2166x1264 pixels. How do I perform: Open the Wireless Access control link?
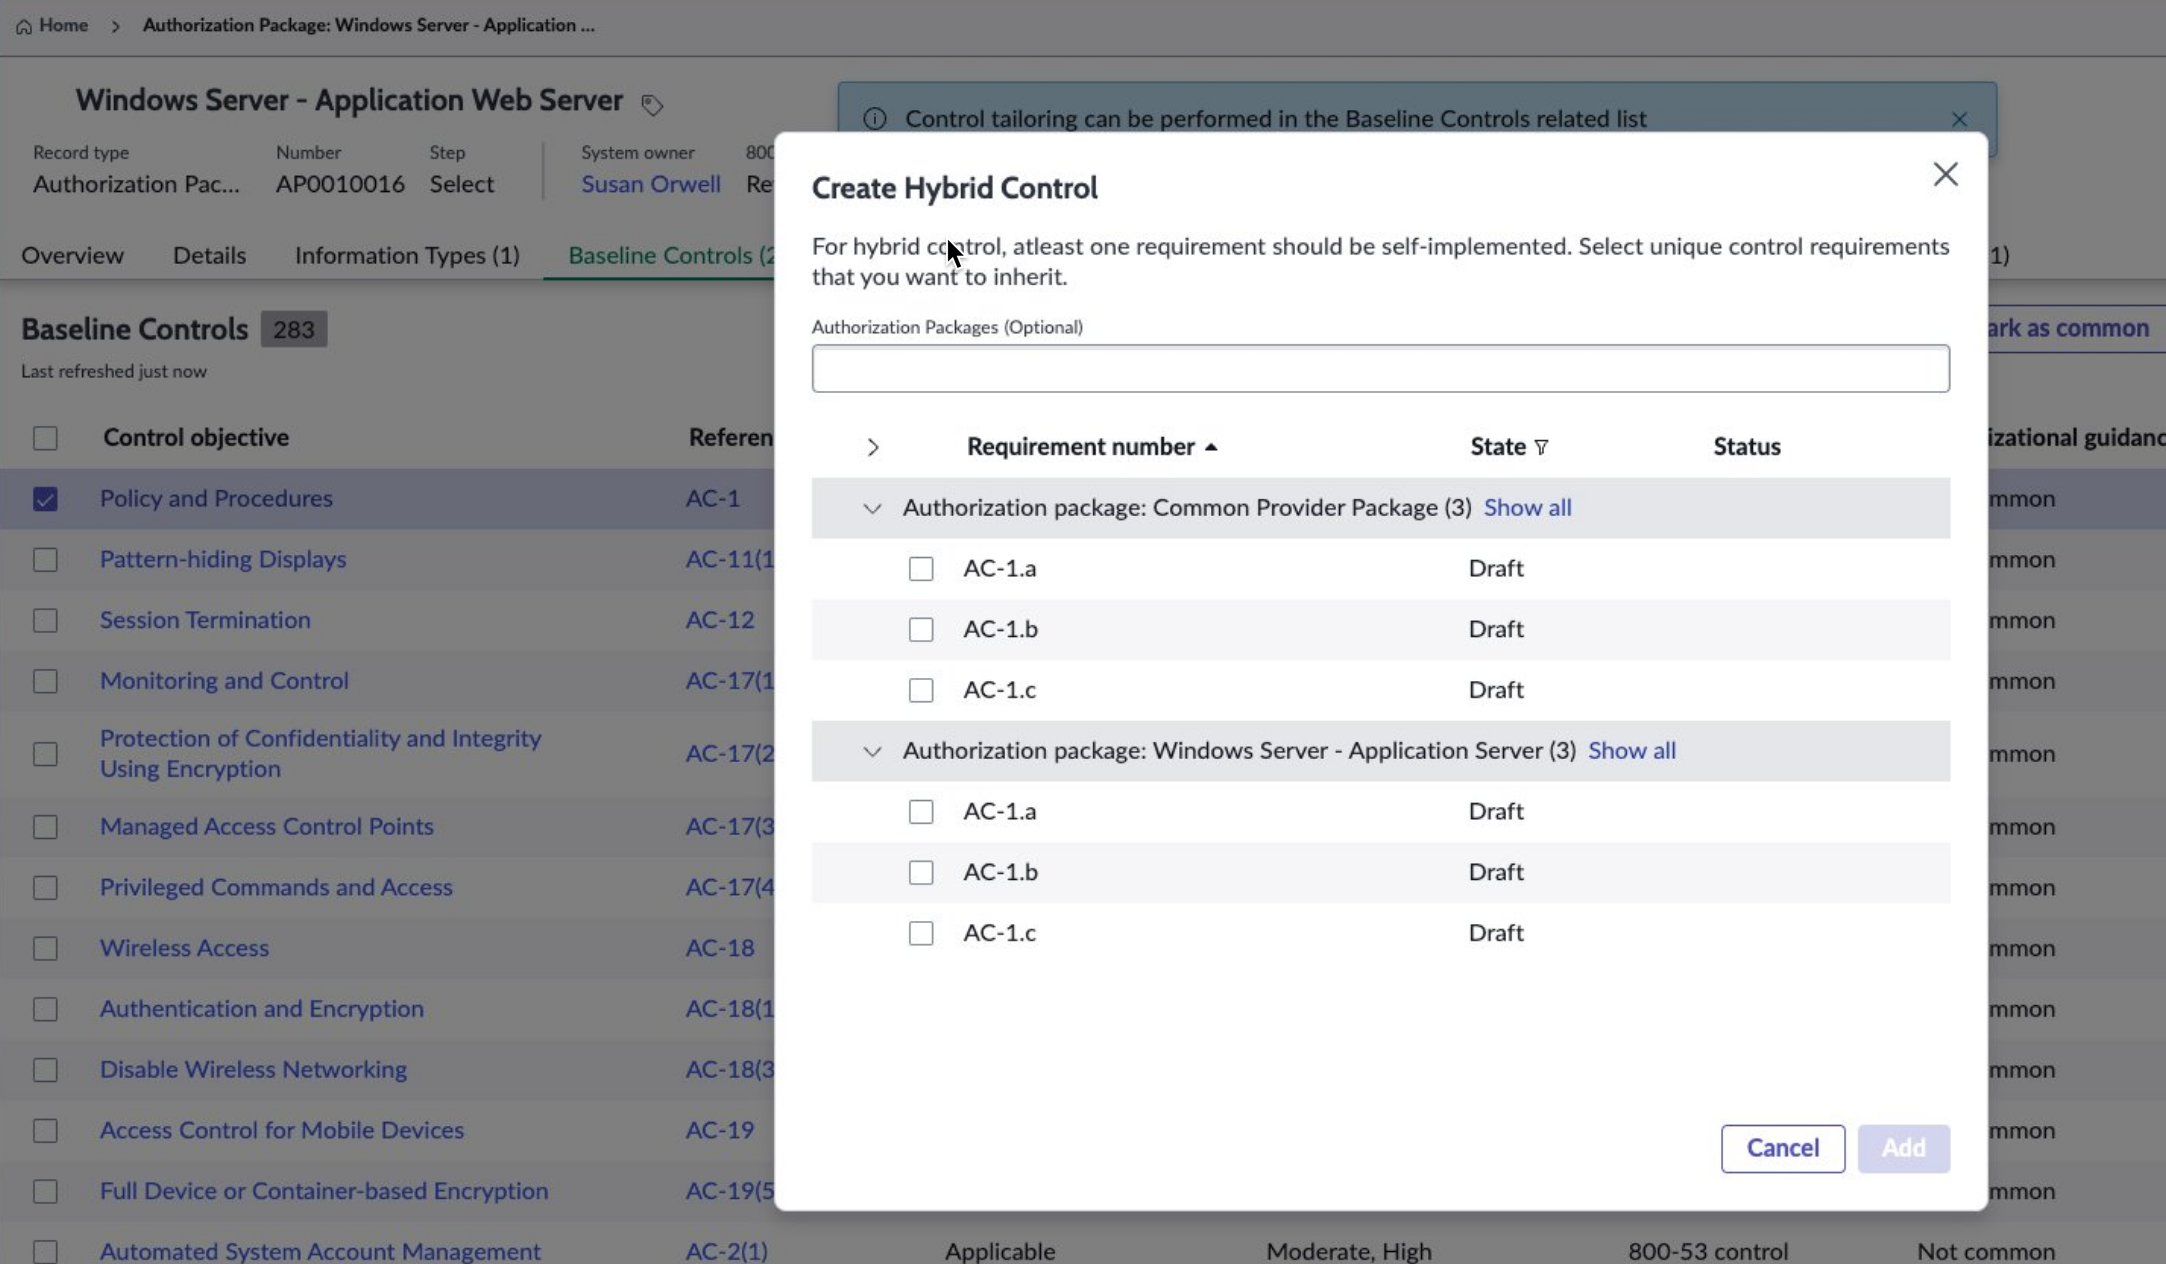184,948
